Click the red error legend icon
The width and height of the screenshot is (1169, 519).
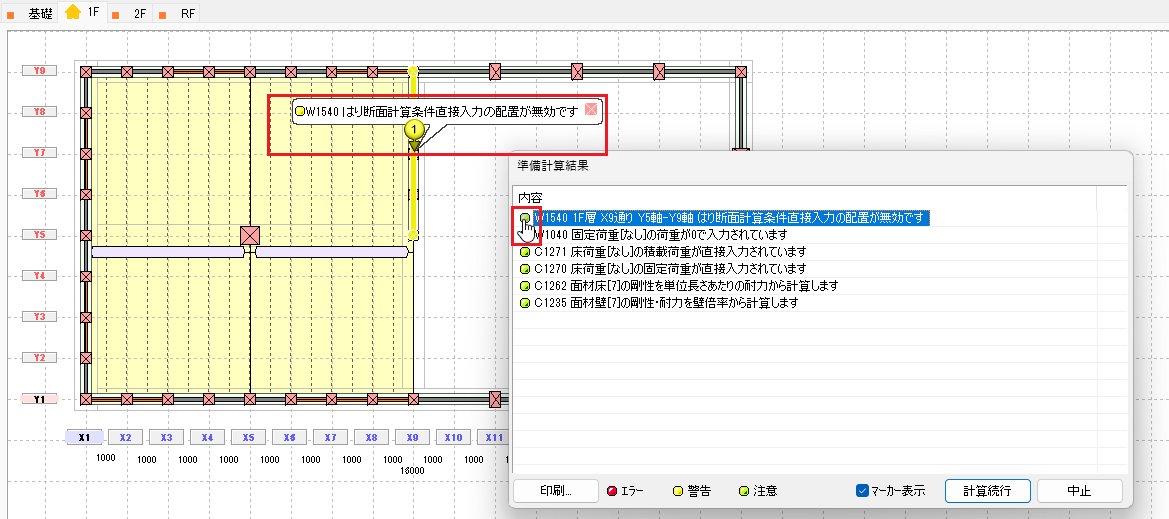(612, 491)
